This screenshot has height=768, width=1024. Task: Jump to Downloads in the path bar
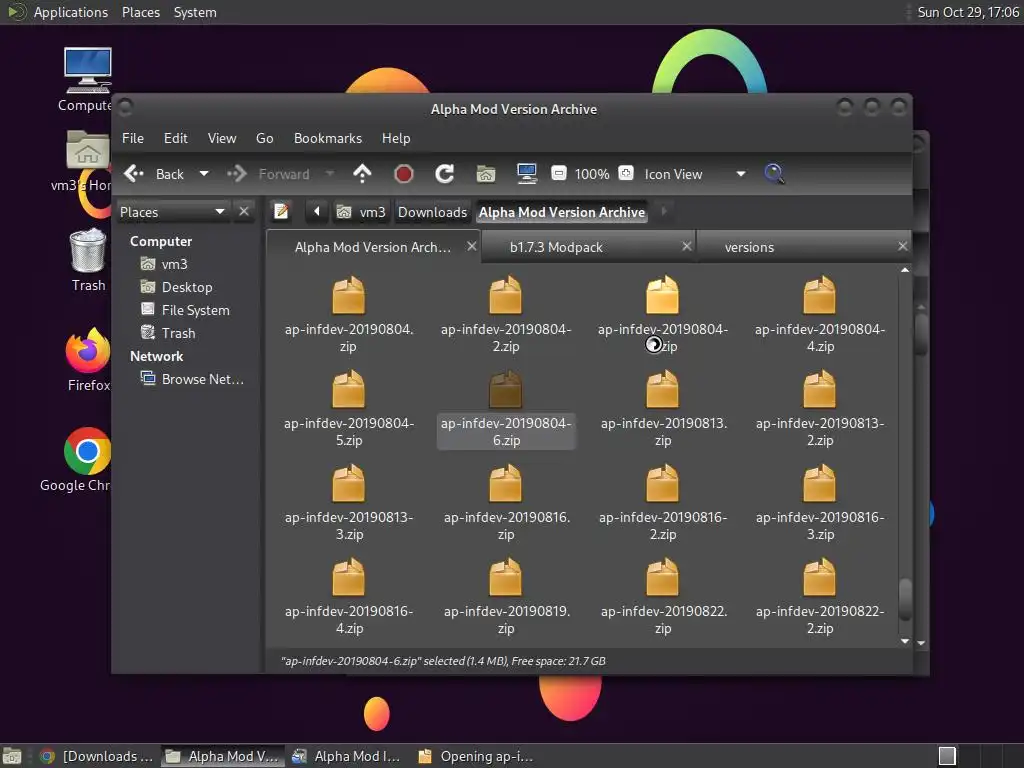coord(432,212)
